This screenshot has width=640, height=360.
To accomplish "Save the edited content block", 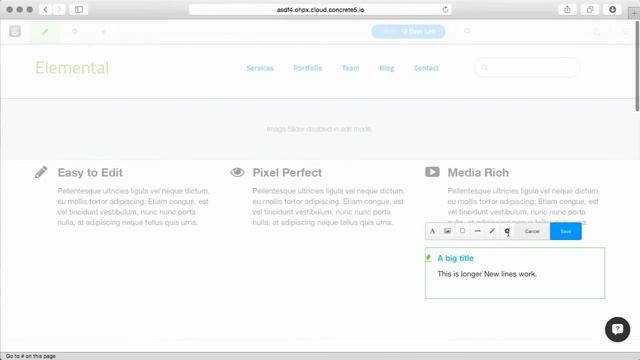I will tap(566, 231).
